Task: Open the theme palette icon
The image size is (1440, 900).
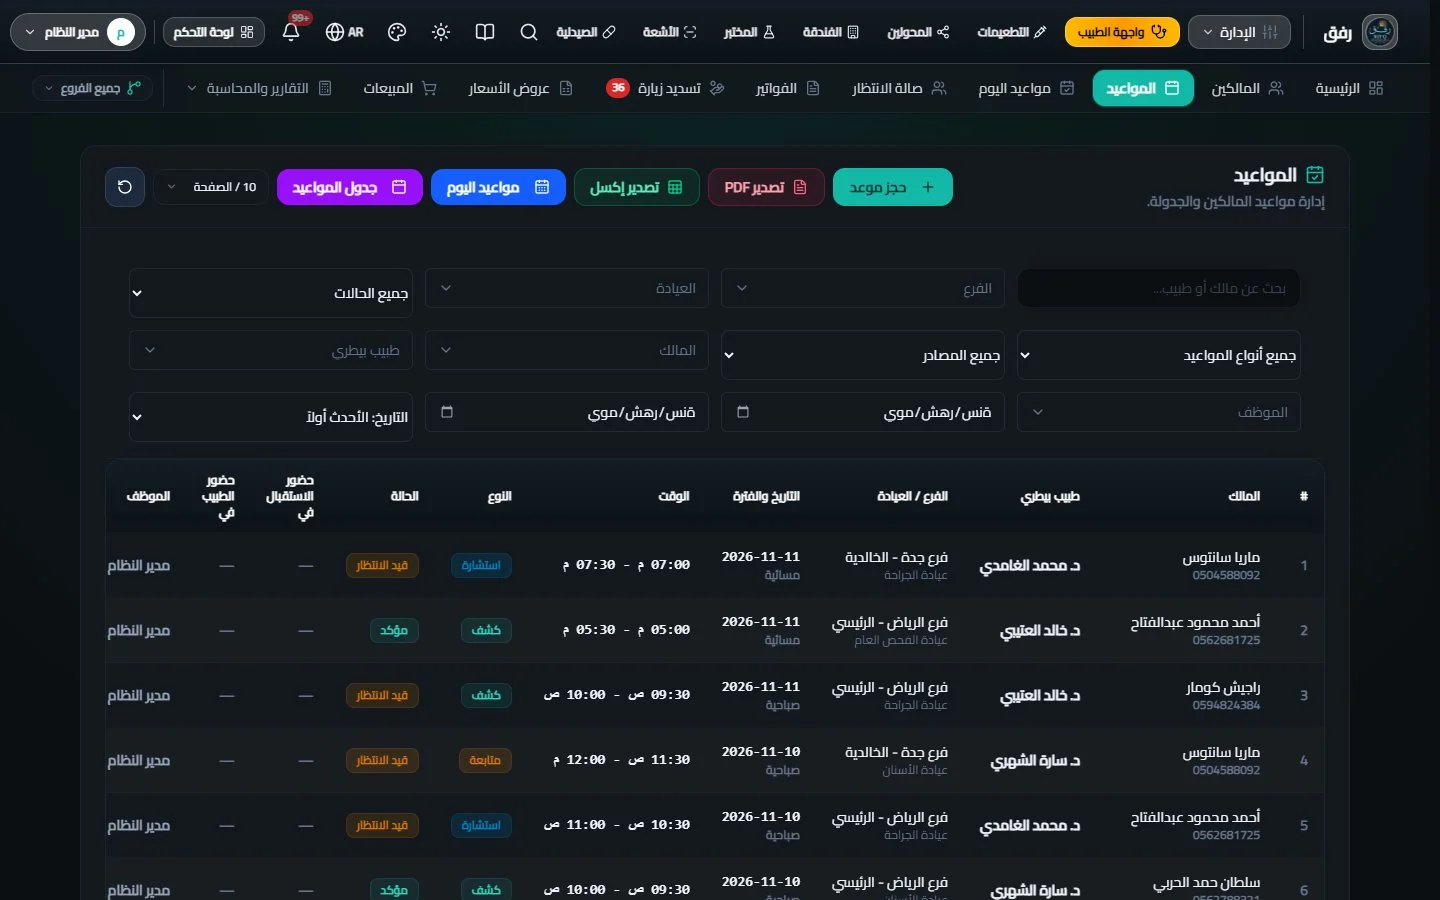Action: (397, 32)
